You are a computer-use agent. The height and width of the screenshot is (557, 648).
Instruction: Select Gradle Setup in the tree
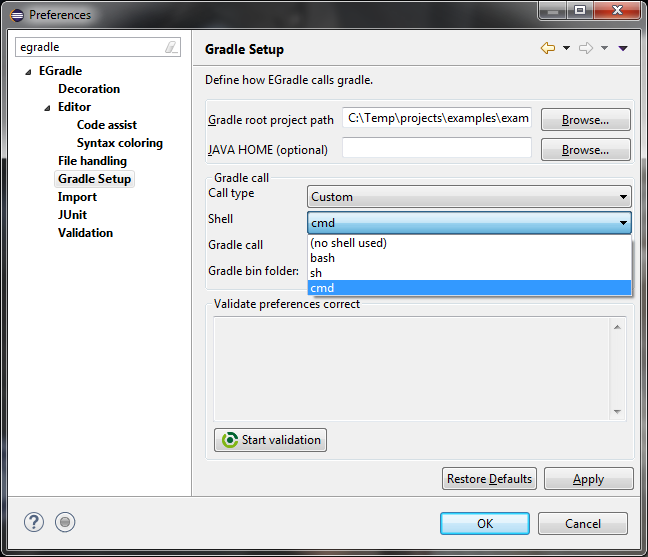tap(94, 179)
